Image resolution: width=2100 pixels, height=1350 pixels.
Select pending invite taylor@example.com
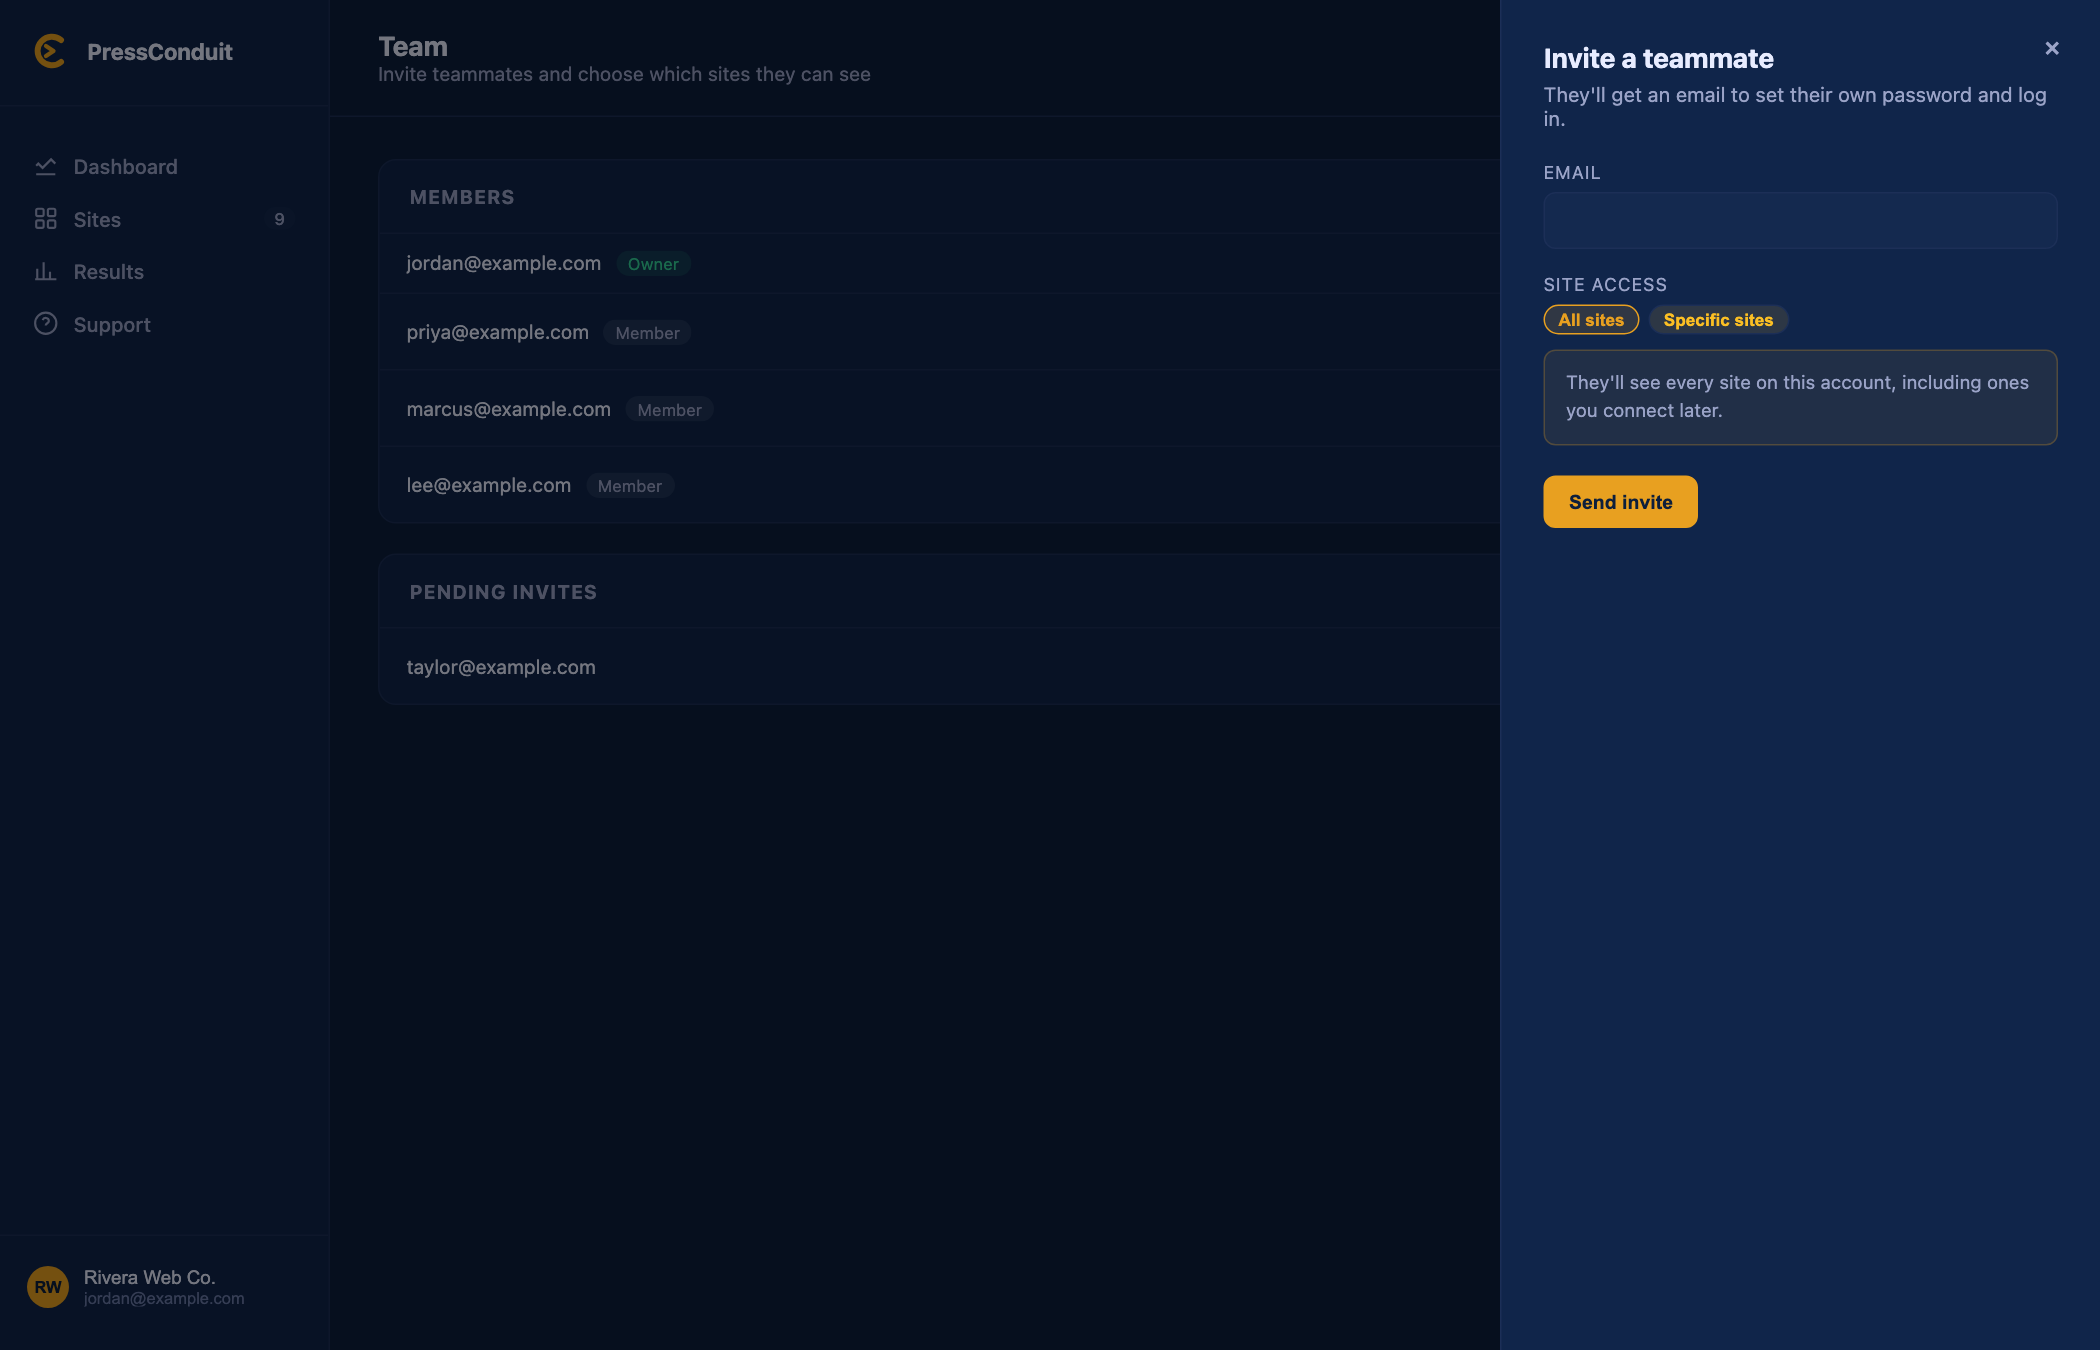click(940, 667)
